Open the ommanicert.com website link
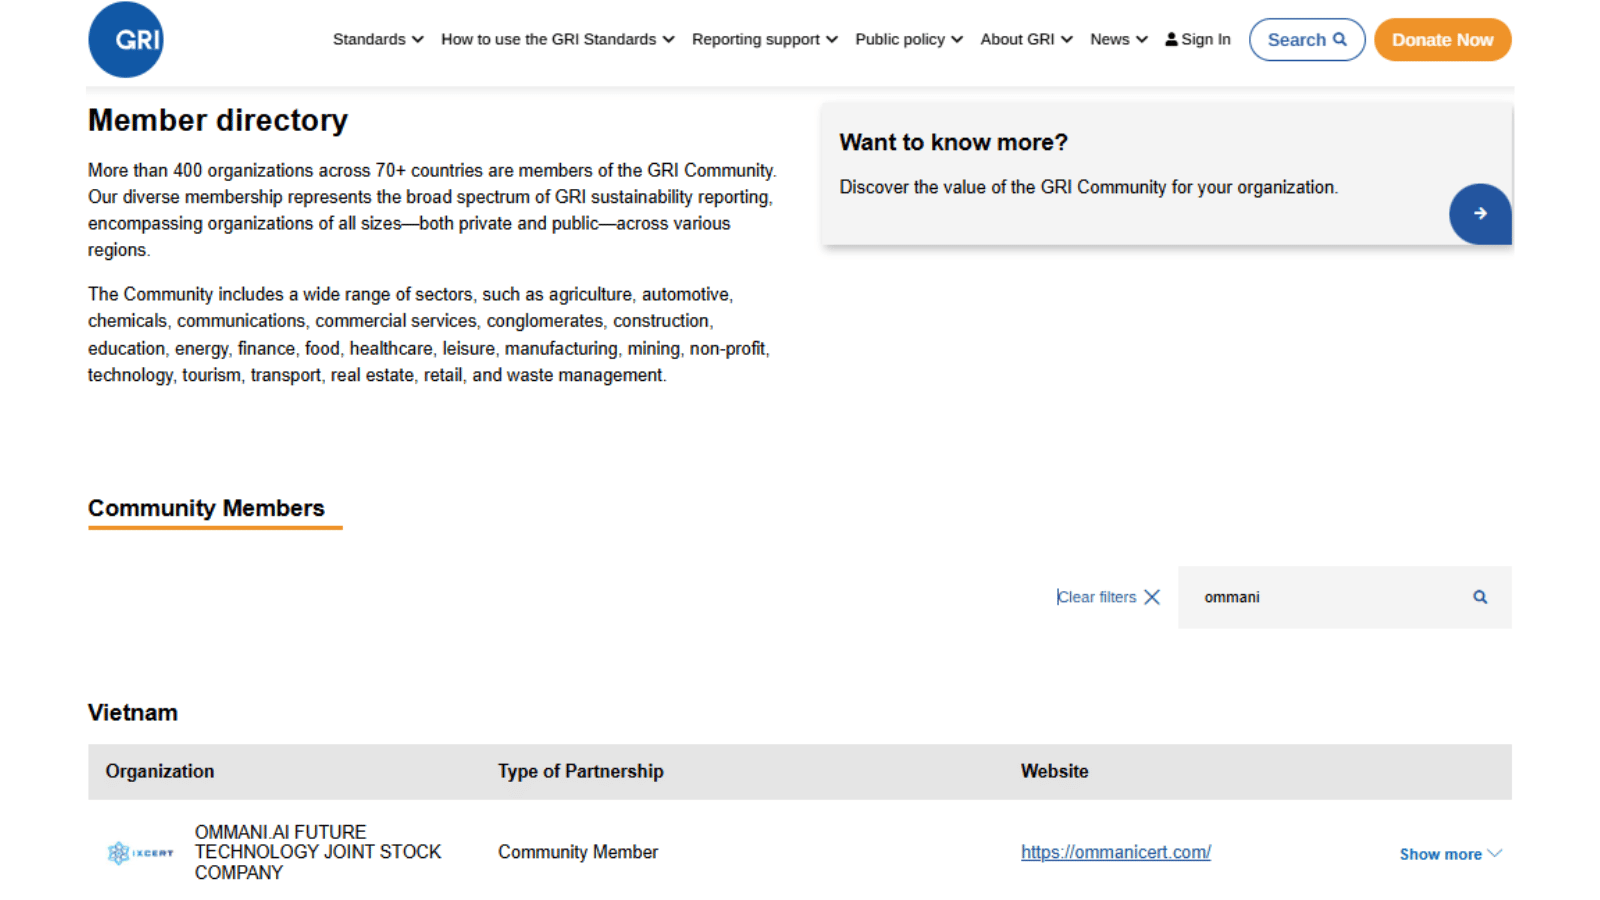Screen dimensions: 1600x900 tap(1115, 852)
